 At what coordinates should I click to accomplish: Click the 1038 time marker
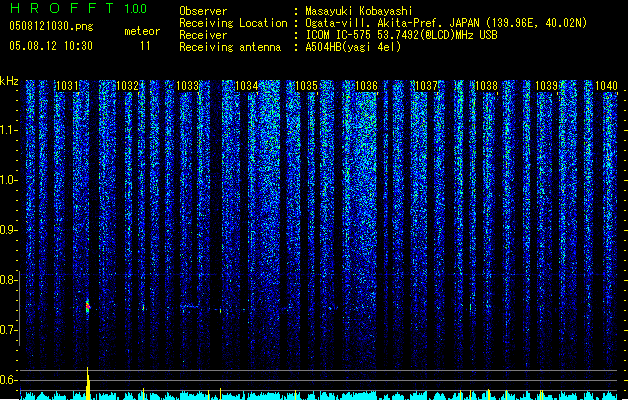pyautogui.click(x=486, y=86)
